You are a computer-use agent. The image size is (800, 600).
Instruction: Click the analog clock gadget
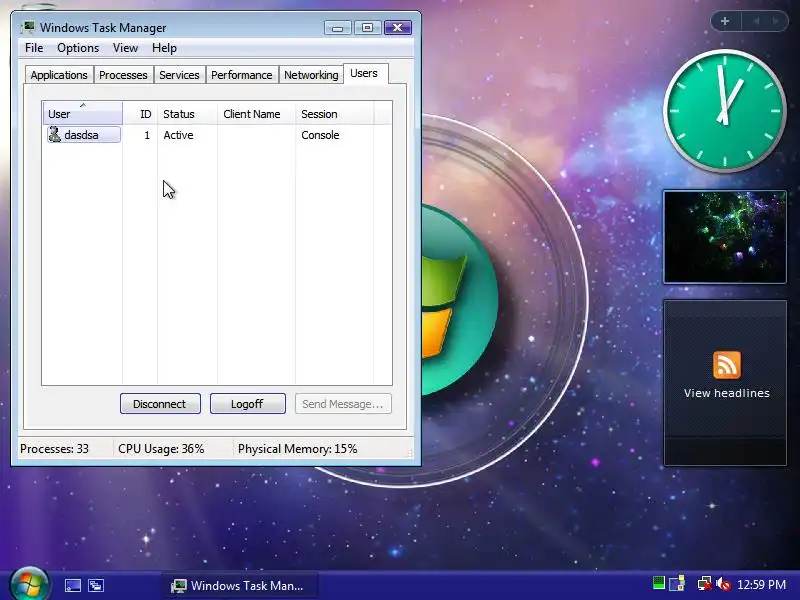[724, 110]
